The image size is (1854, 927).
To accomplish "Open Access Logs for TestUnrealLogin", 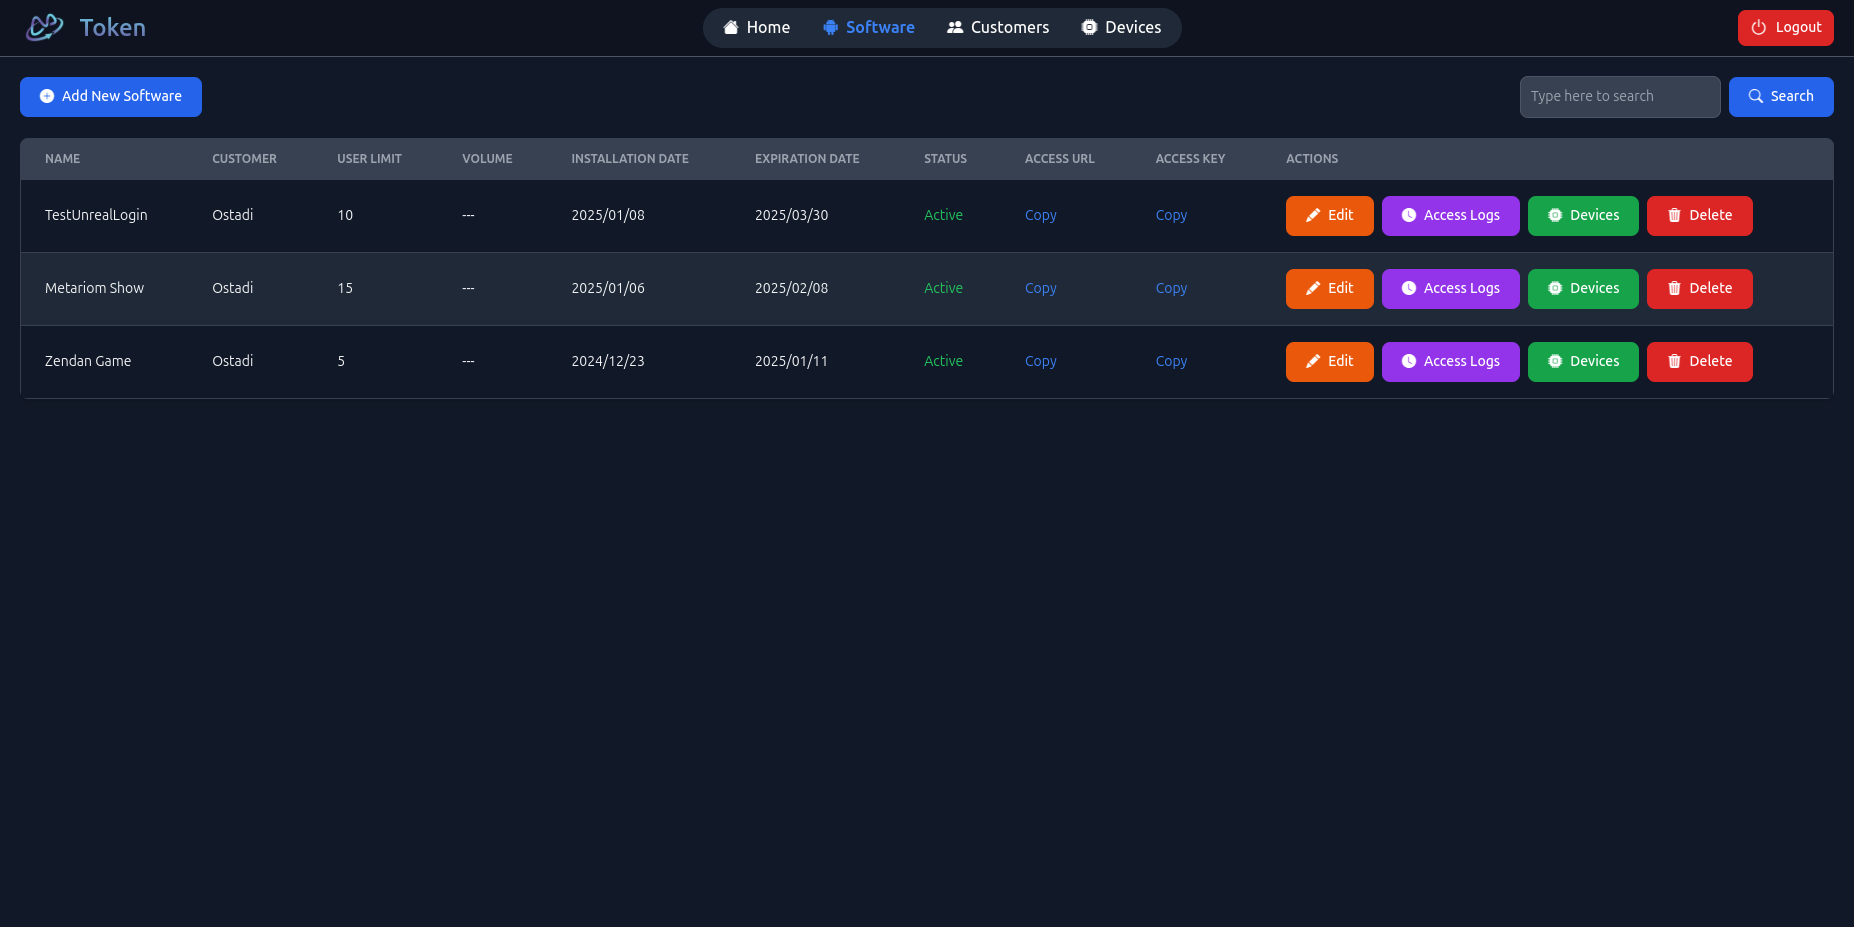I will [x=1450, y=216].
